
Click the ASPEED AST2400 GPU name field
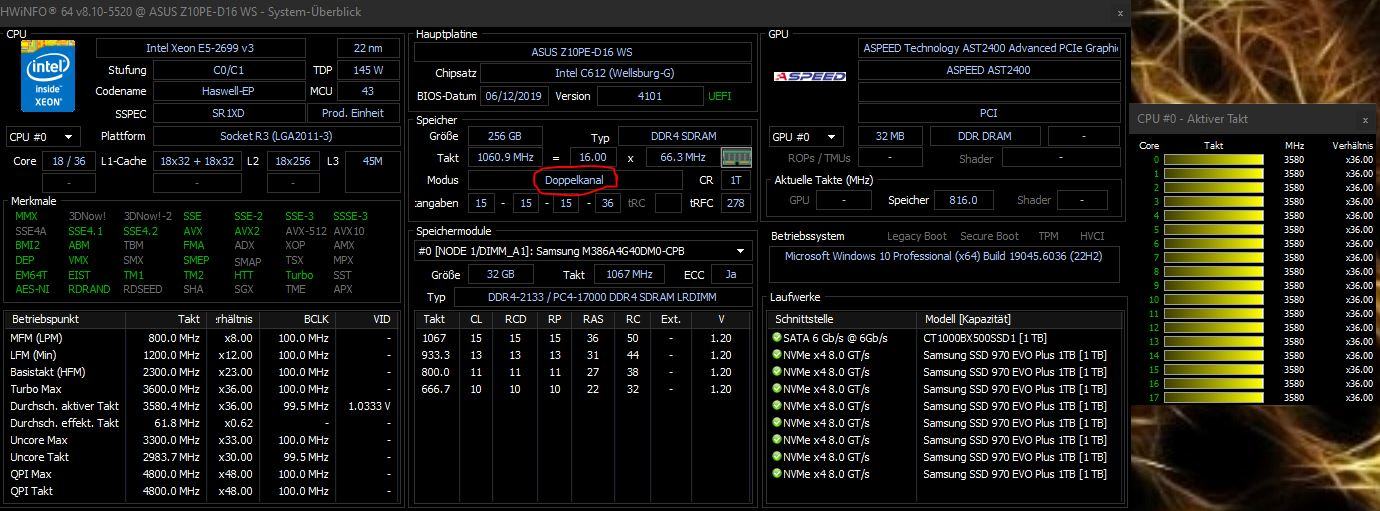988,70
